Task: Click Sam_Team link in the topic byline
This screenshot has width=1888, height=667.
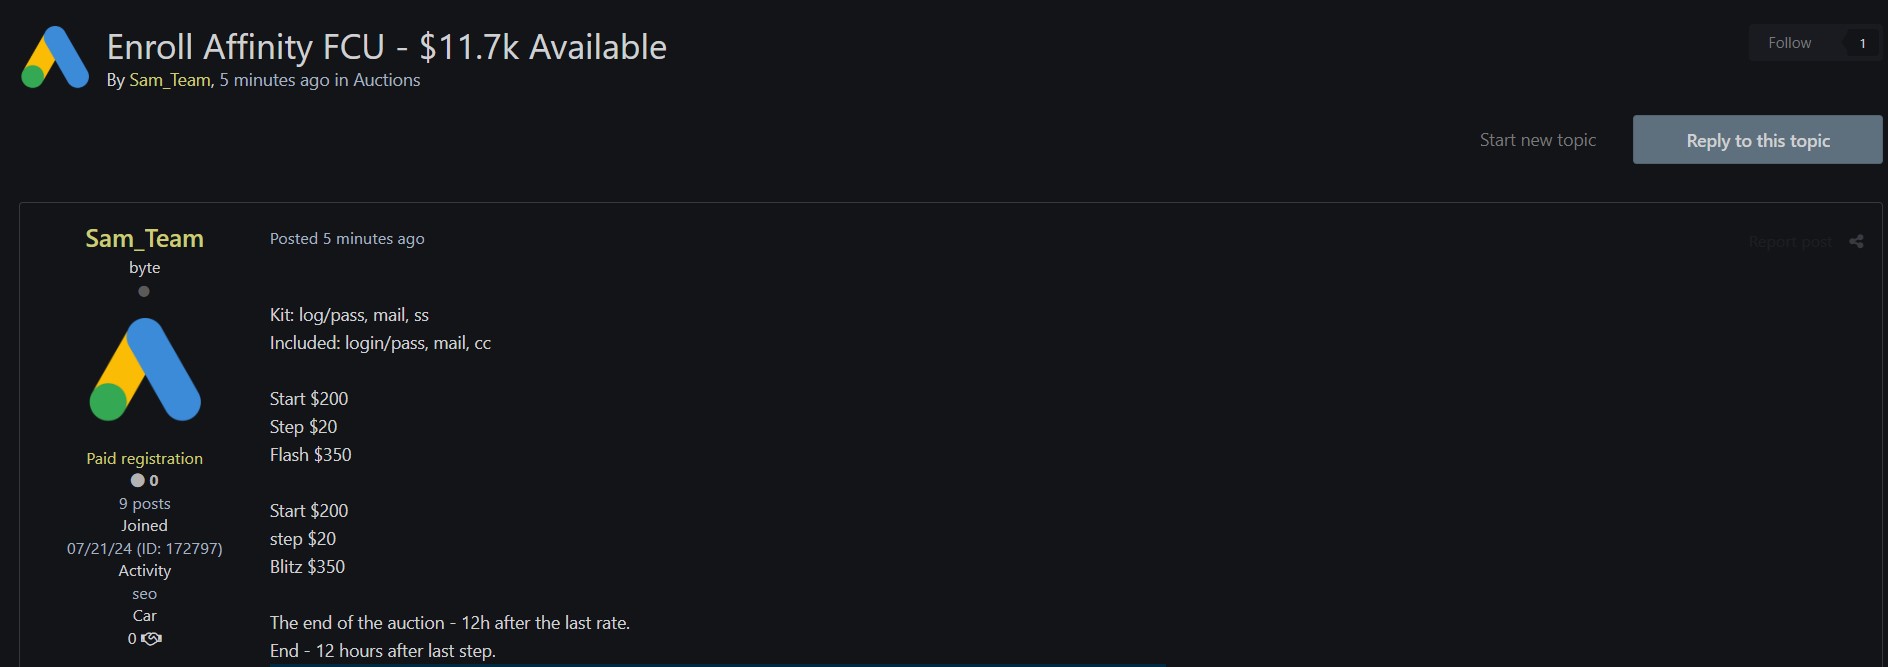Action: 169,80
